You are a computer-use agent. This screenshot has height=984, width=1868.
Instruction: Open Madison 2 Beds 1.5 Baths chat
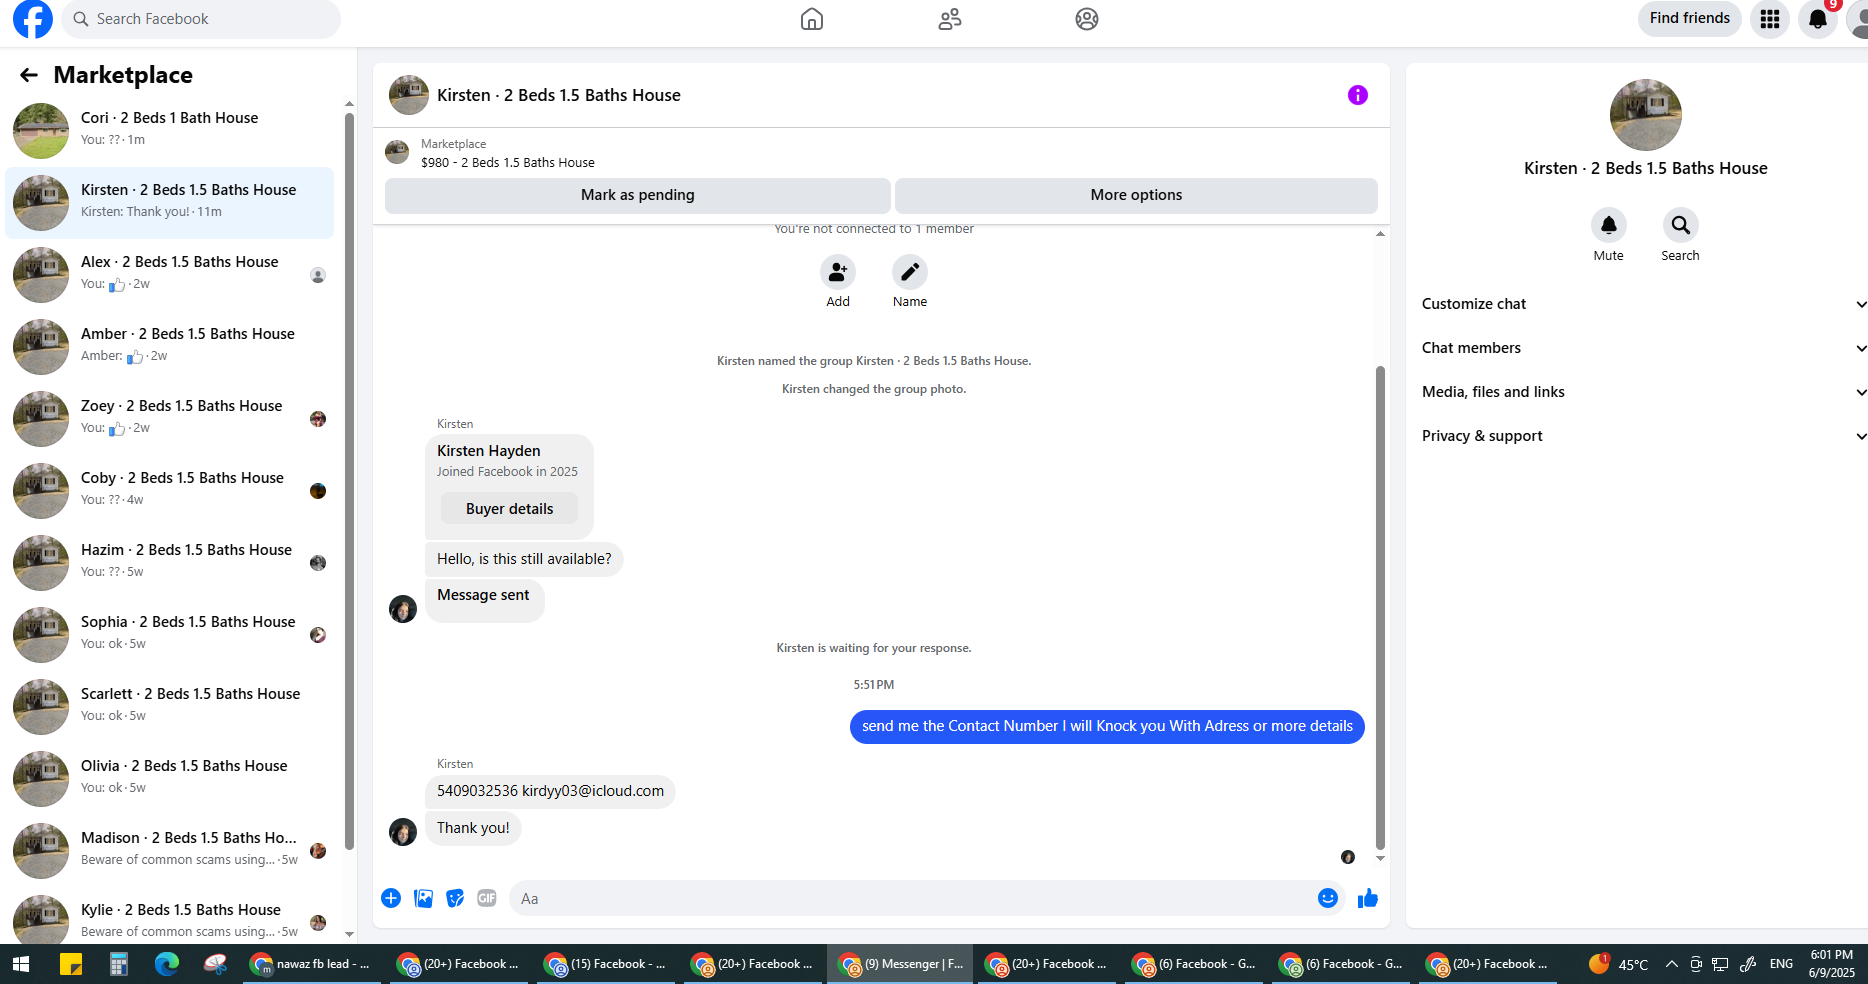point(170,850)
